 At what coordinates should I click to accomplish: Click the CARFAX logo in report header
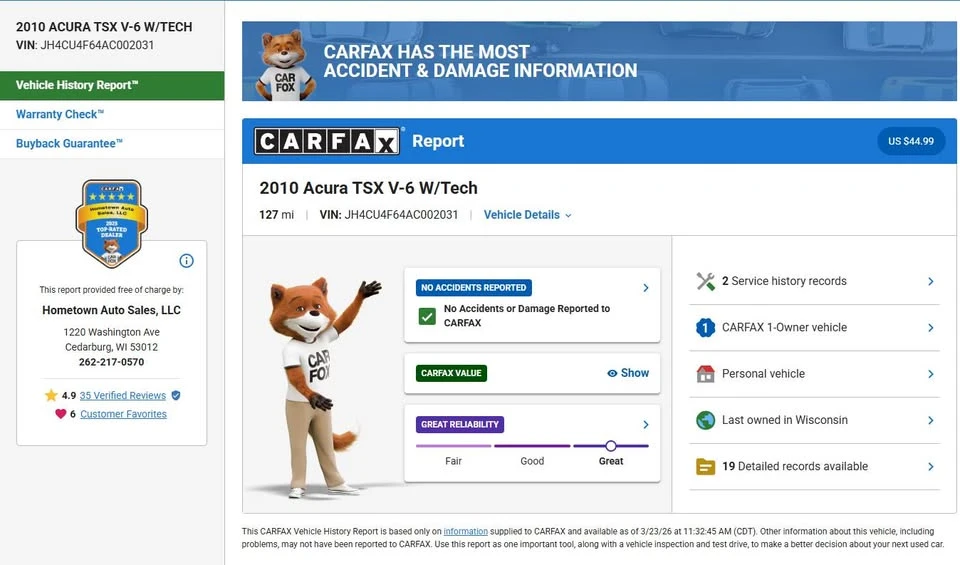[x=327, y=141]
